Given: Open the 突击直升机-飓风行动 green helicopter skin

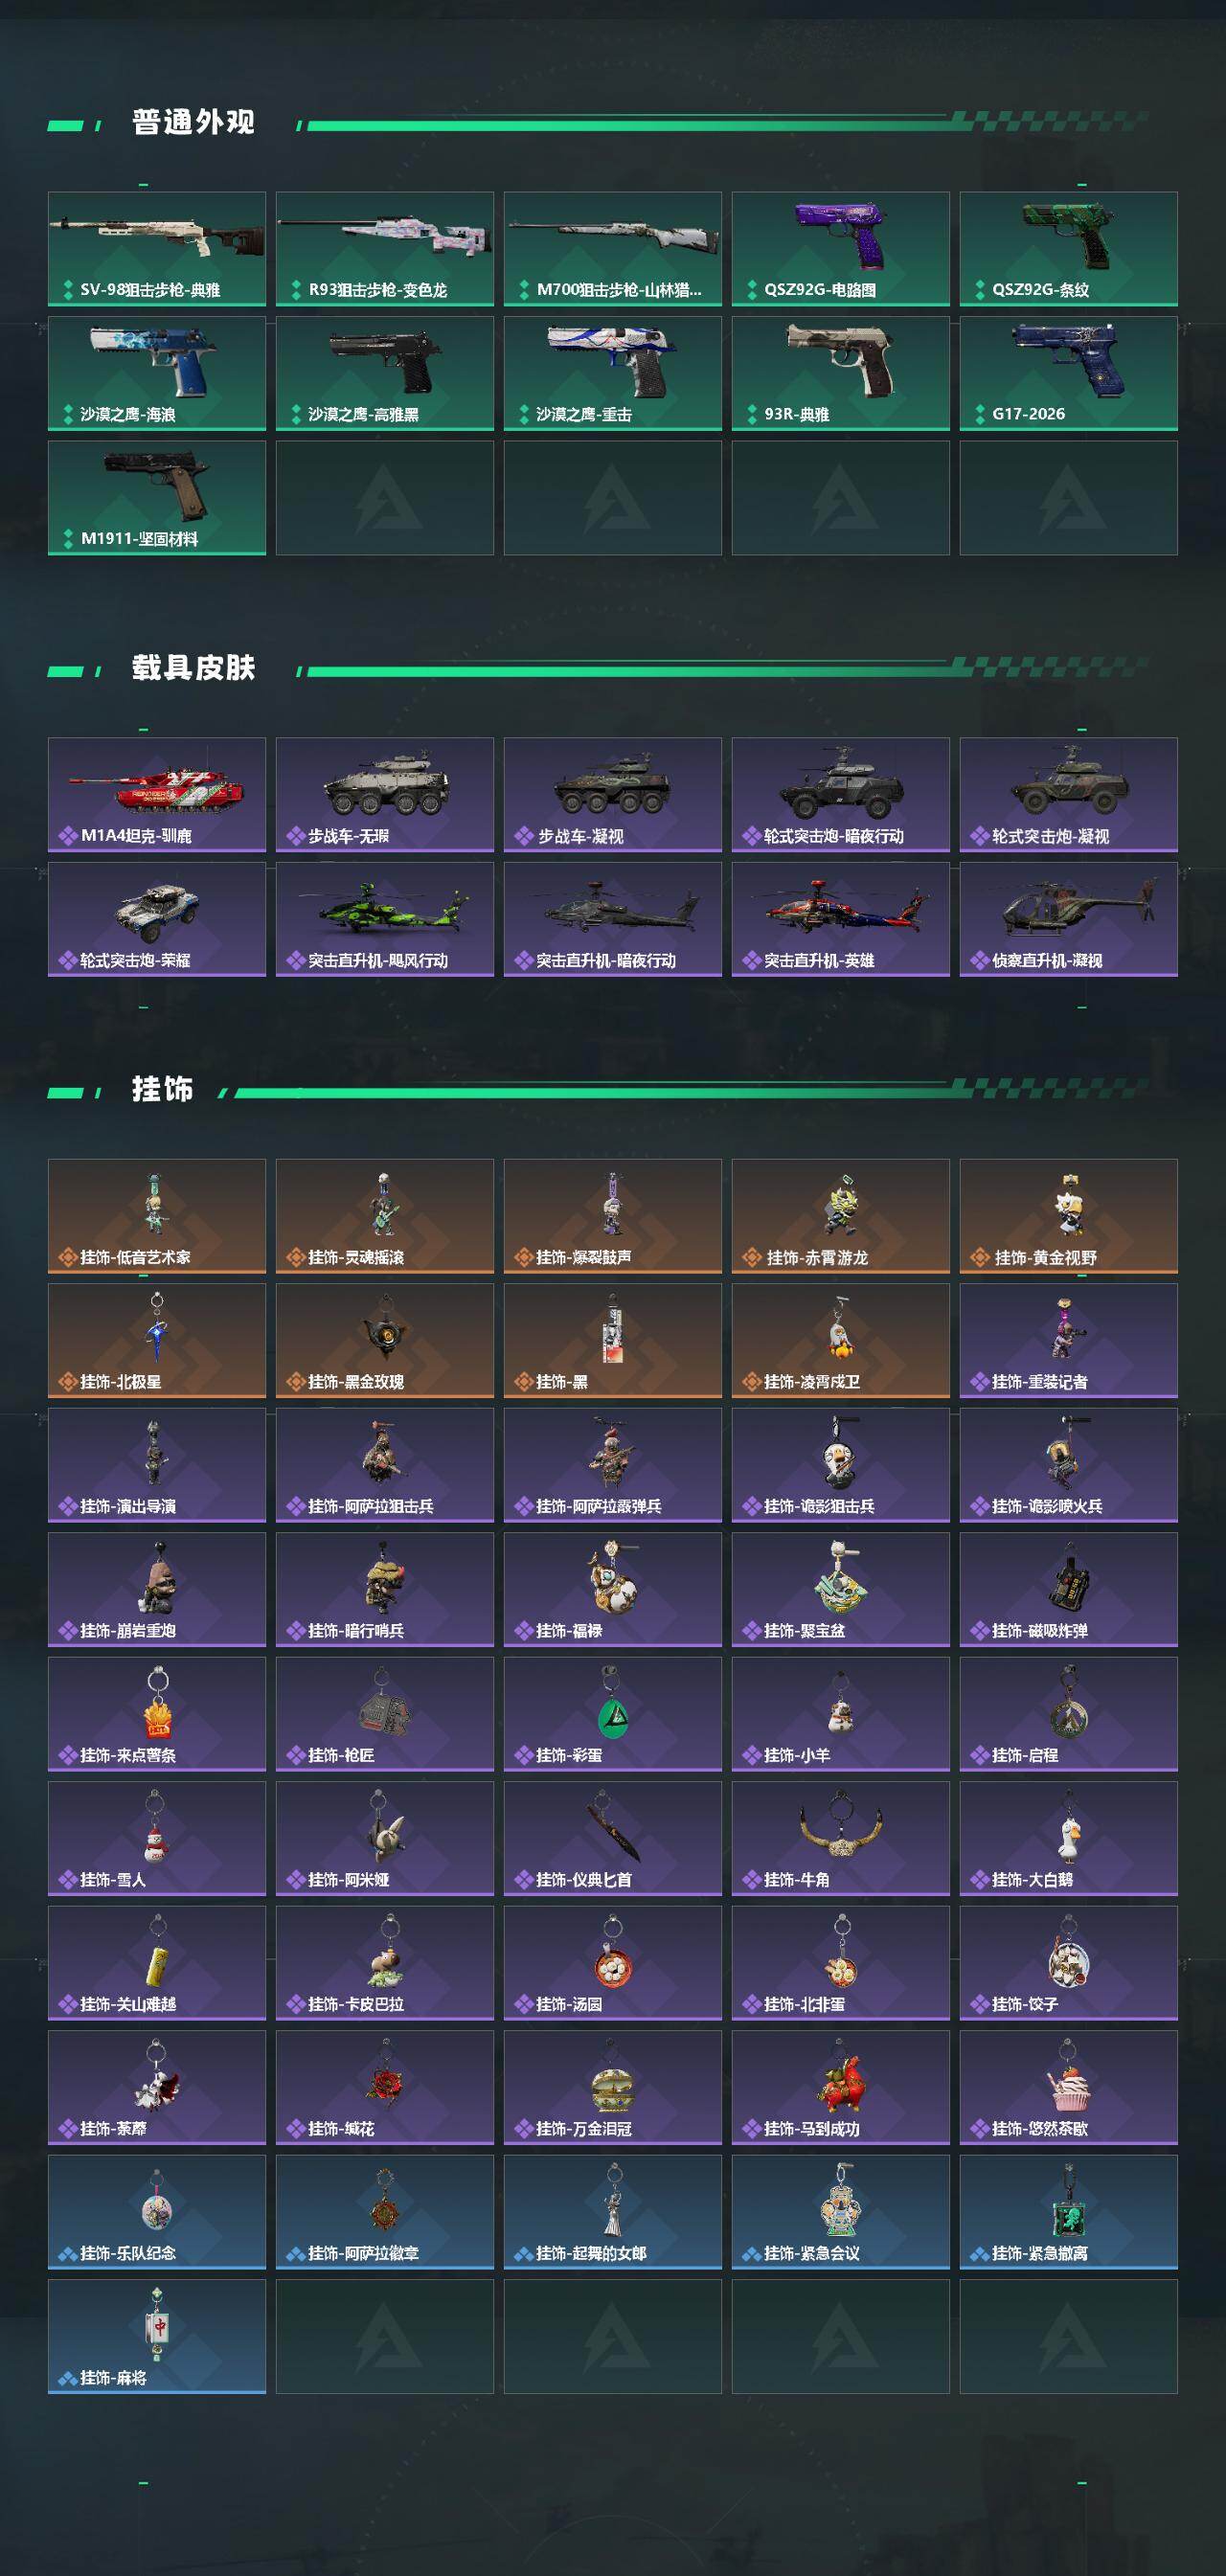Looking at the screenshot, I should click(x=385, y=919).
